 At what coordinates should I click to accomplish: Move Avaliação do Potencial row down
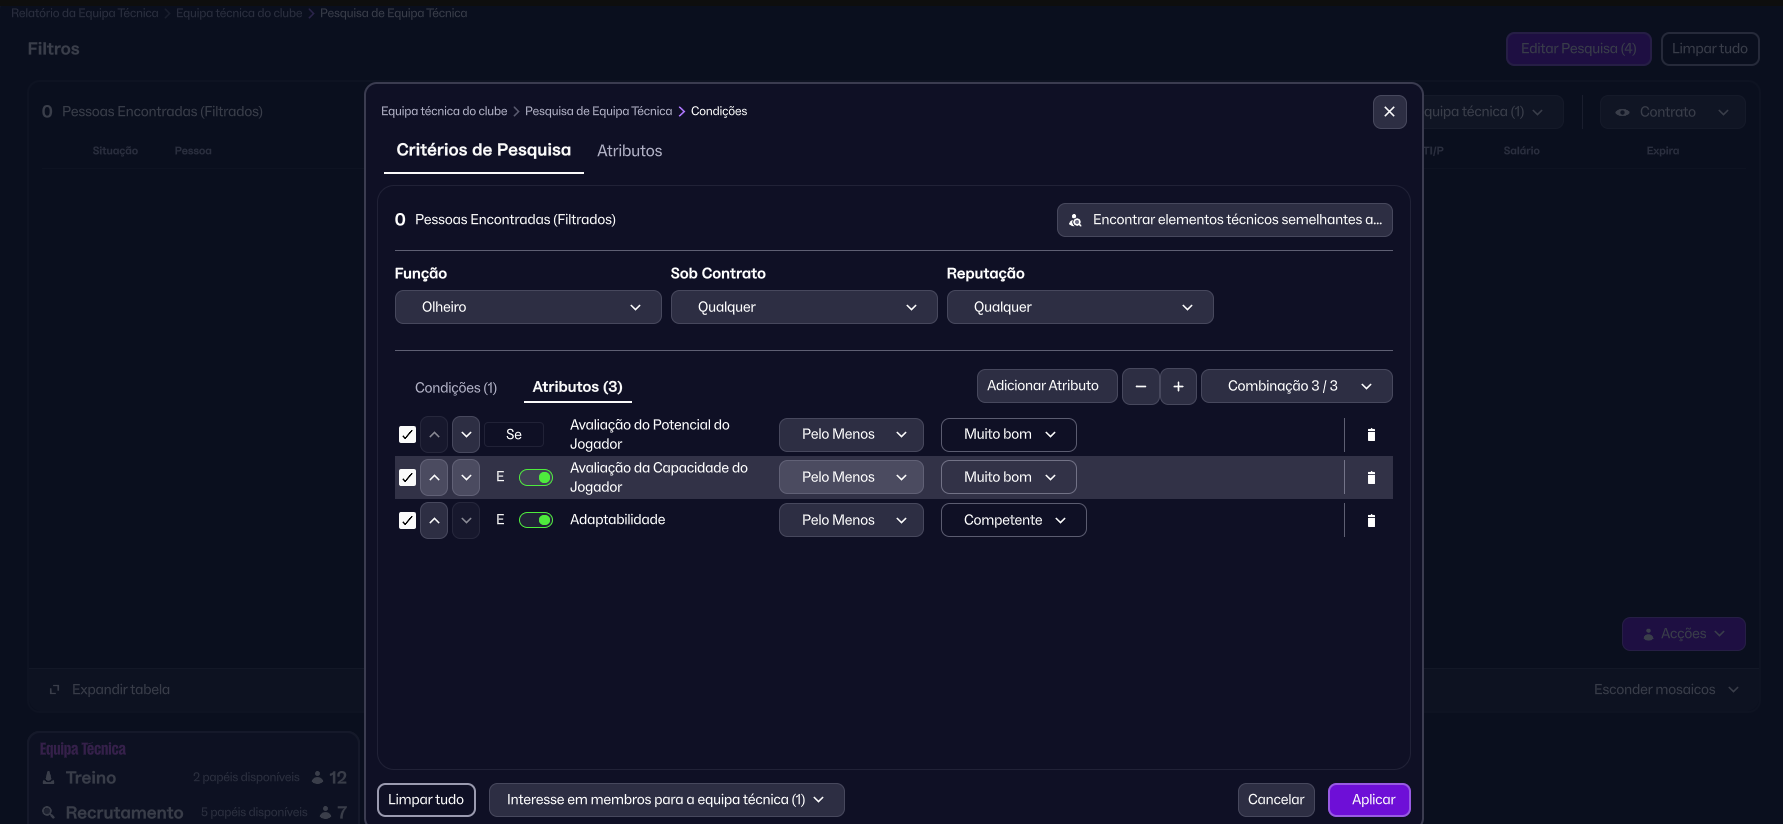click(x=466, y=435)
